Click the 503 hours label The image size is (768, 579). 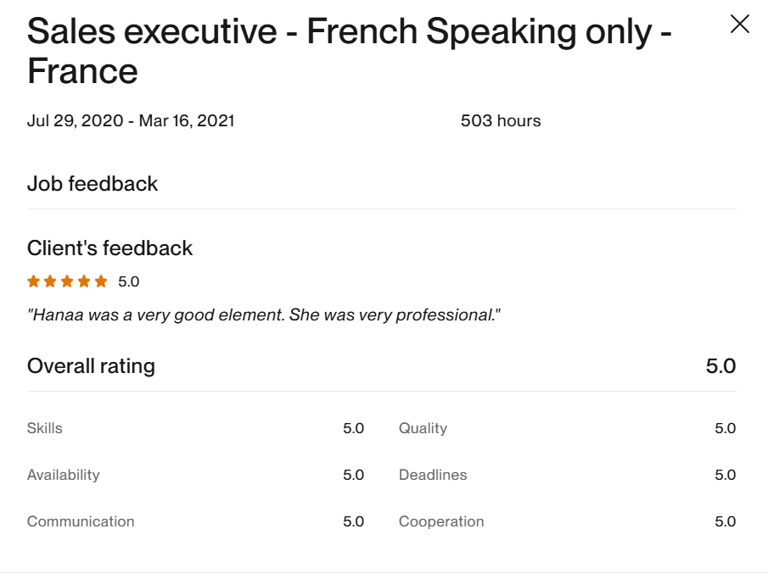[x=500, y=121]
